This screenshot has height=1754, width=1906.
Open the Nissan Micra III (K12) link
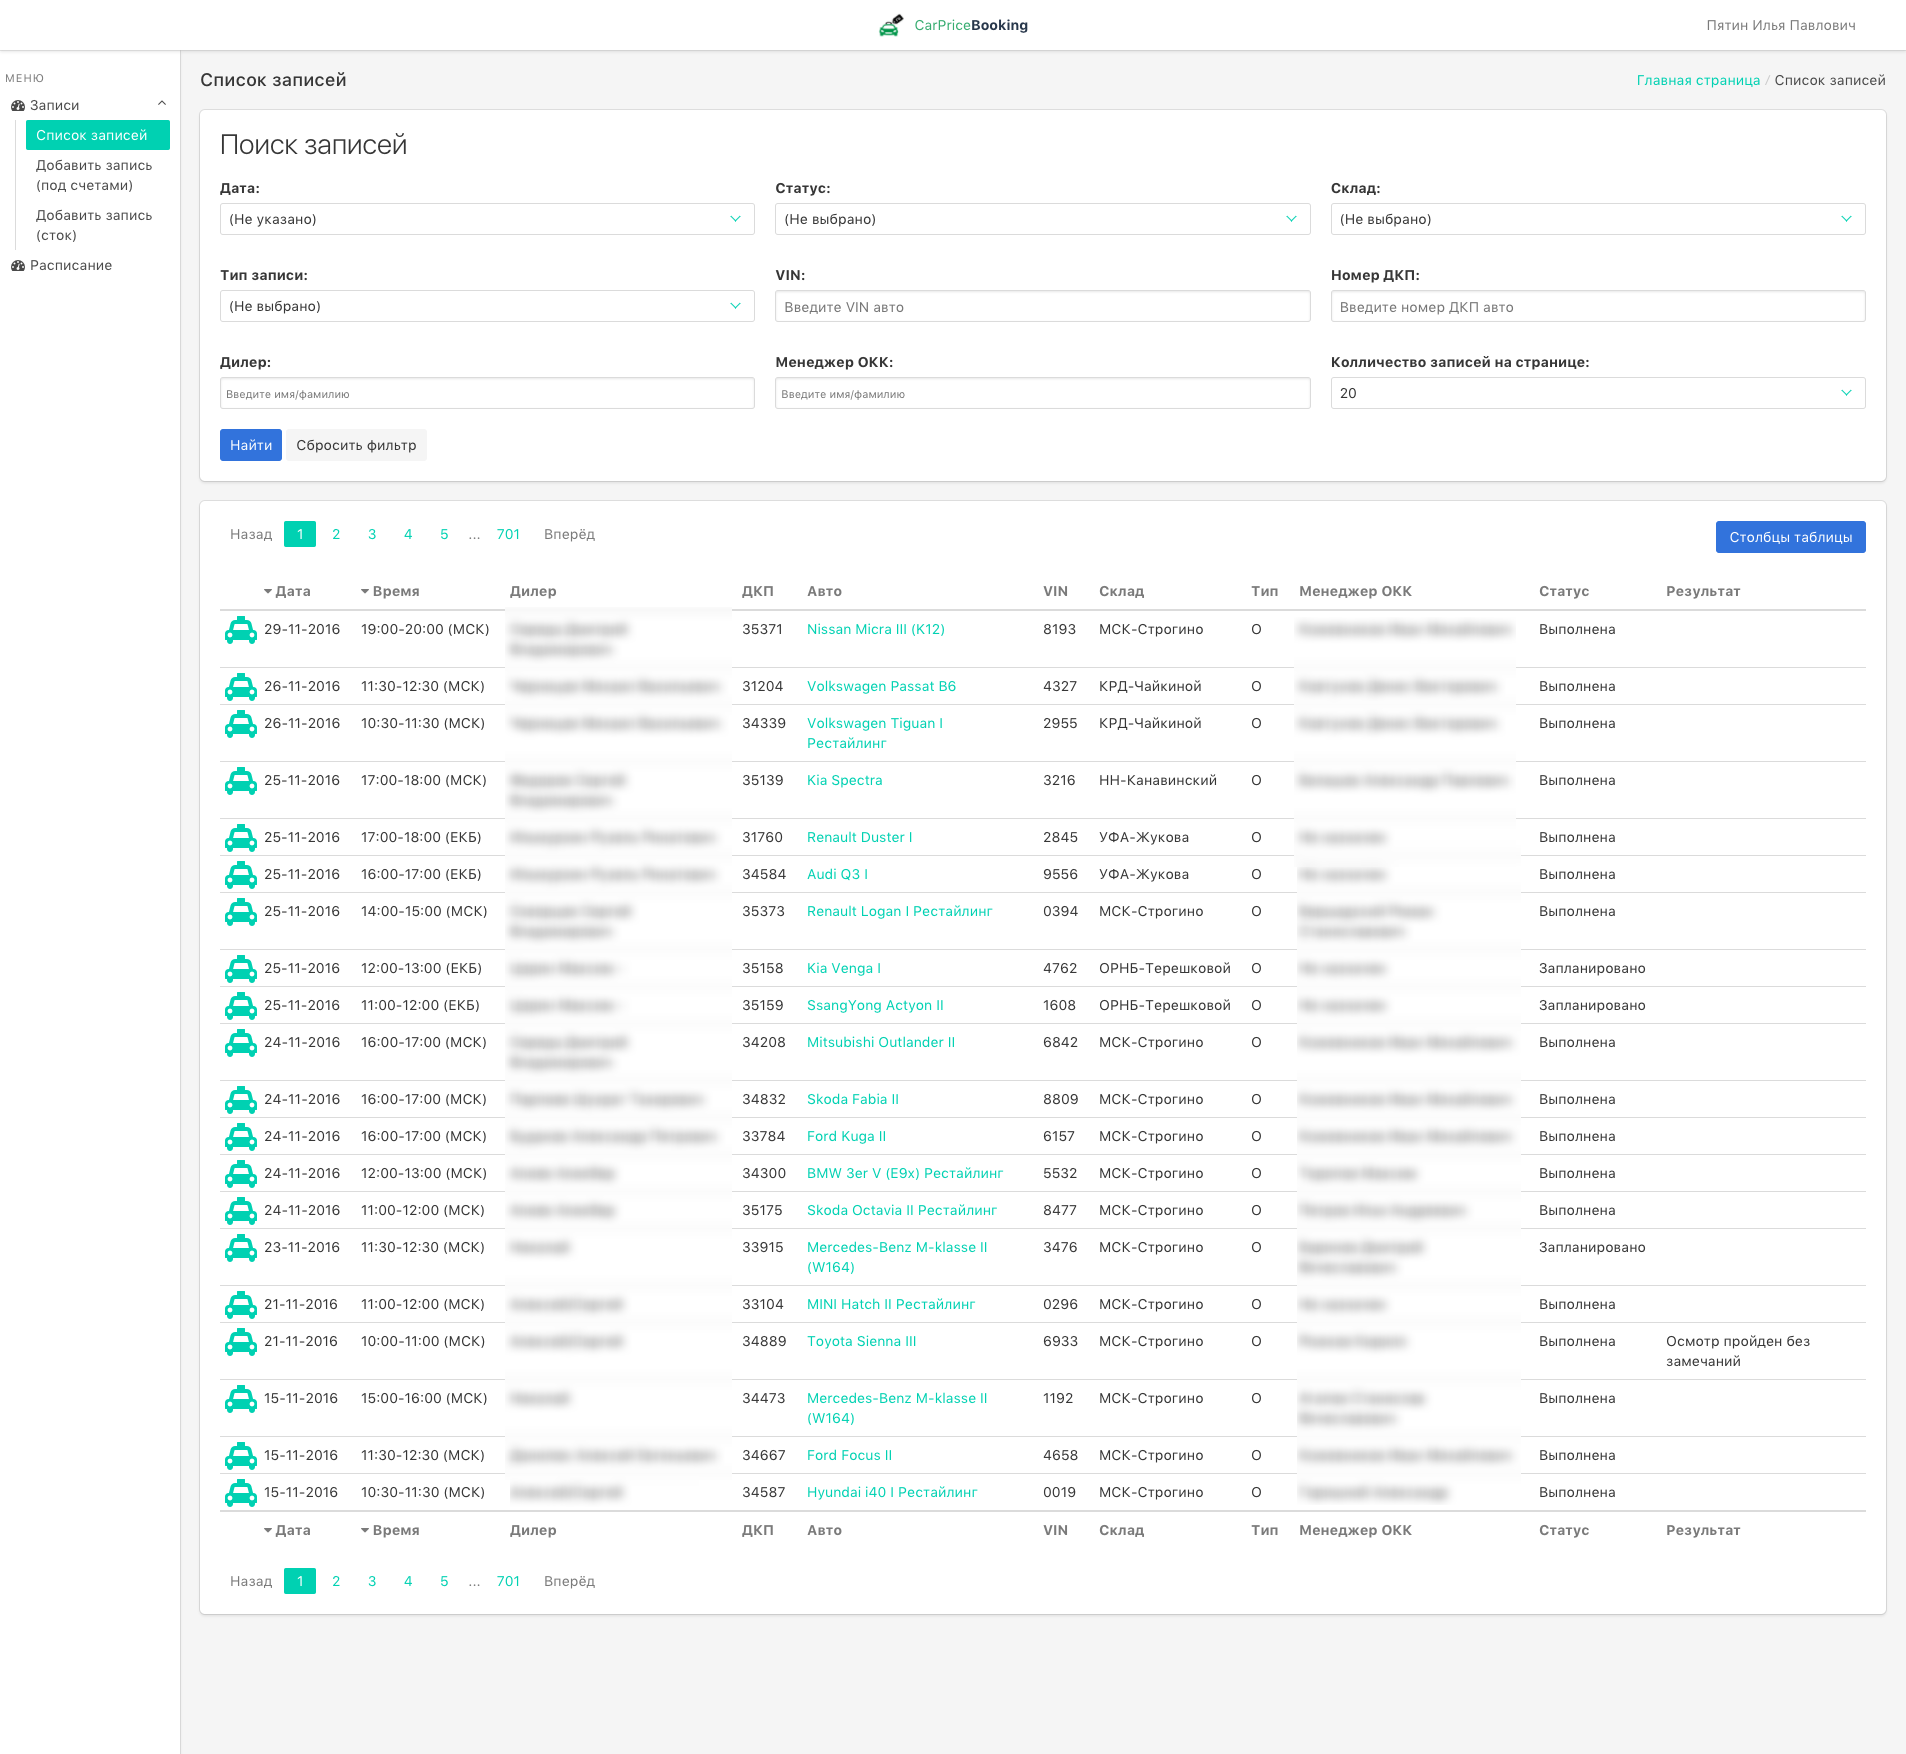(x=876, y=630)
